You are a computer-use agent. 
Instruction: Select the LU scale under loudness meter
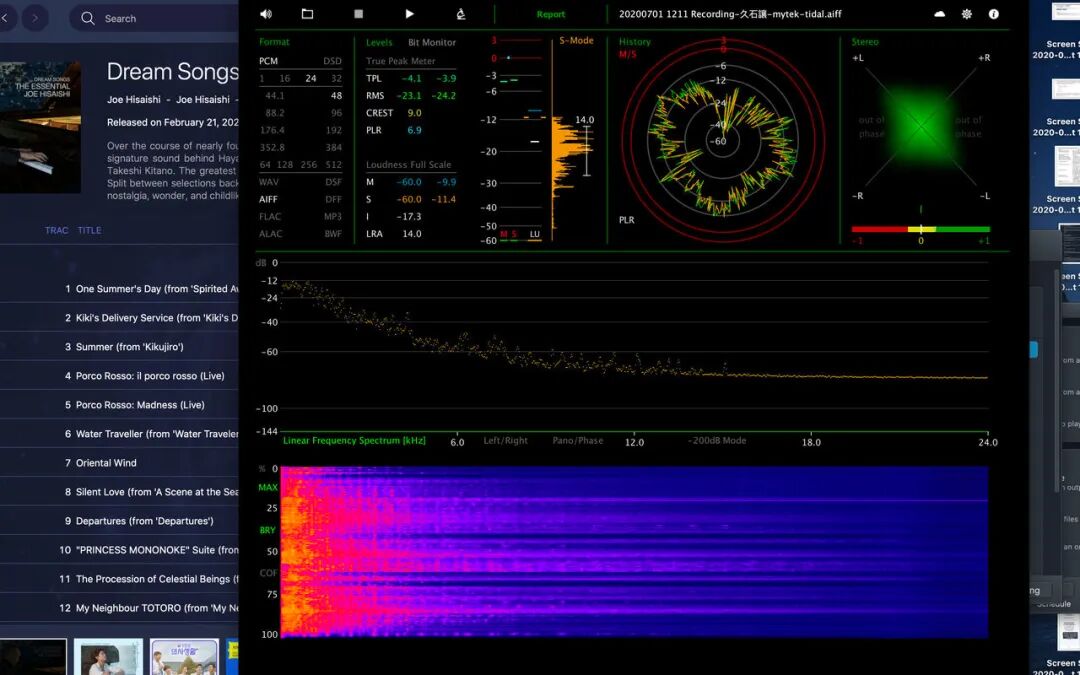pyautogui.click(x=535, y=234)
